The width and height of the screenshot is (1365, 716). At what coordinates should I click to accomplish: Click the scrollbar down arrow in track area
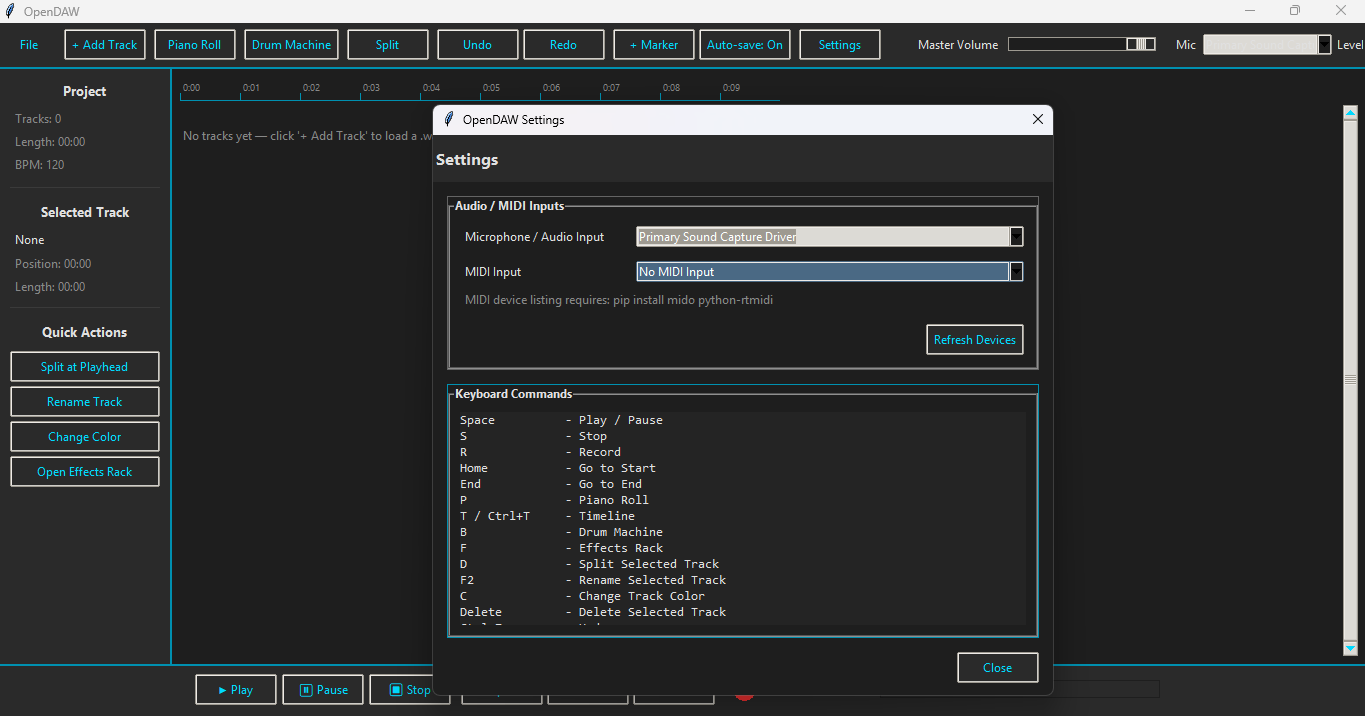pyautogui.click(x=1350, y=648)
